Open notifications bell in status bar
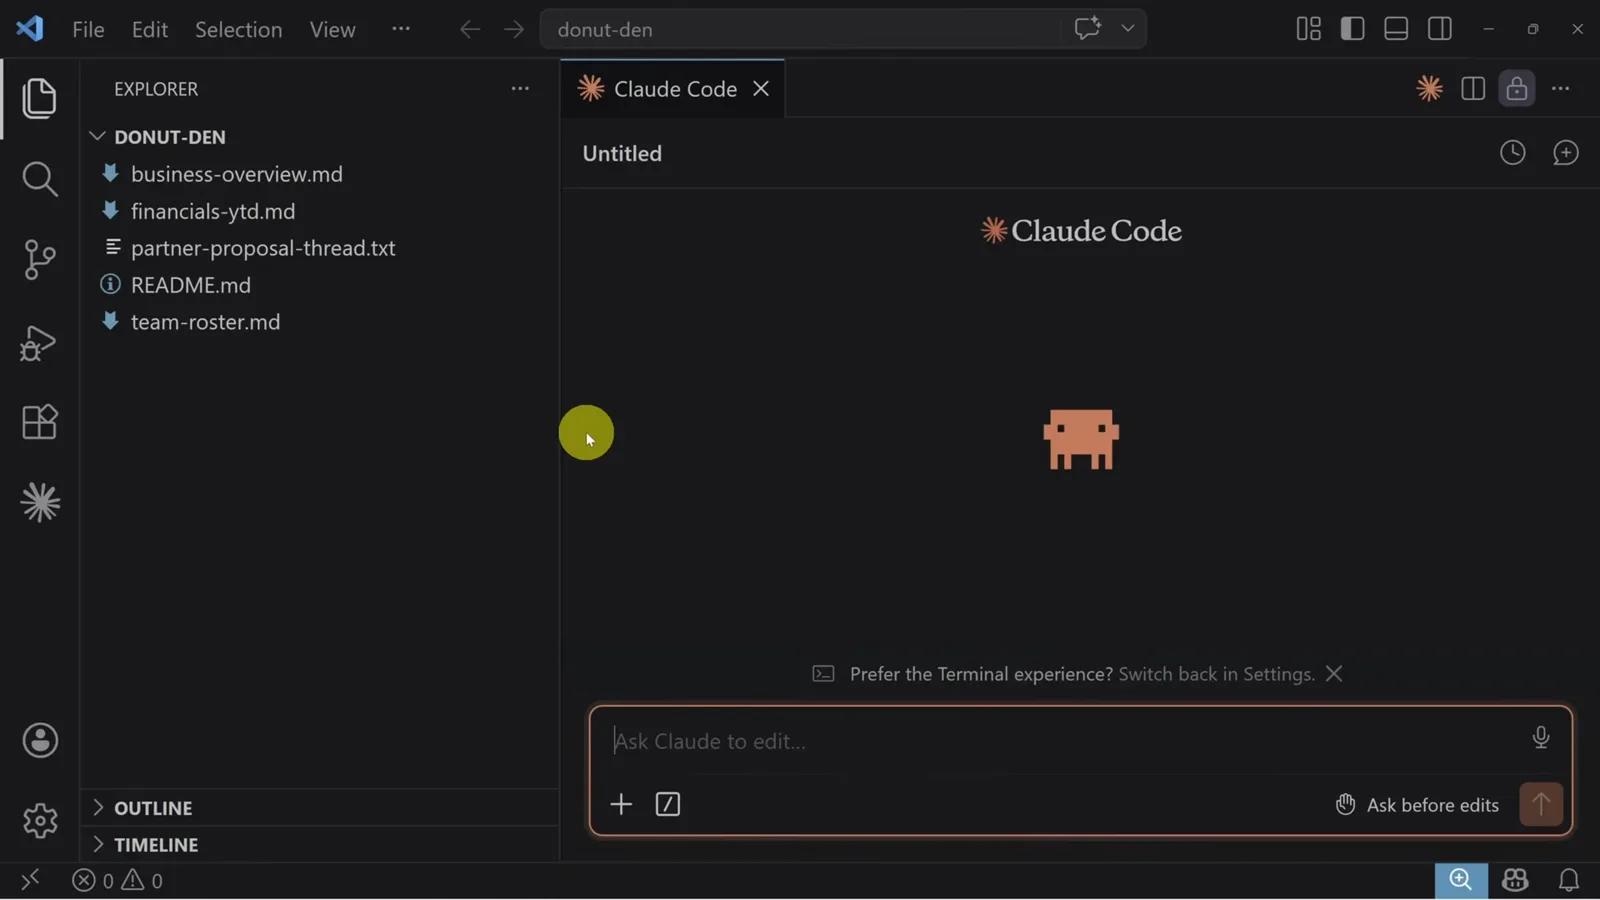Image resolution: width=1600 pixels, height=900 pixels. 1569,880
